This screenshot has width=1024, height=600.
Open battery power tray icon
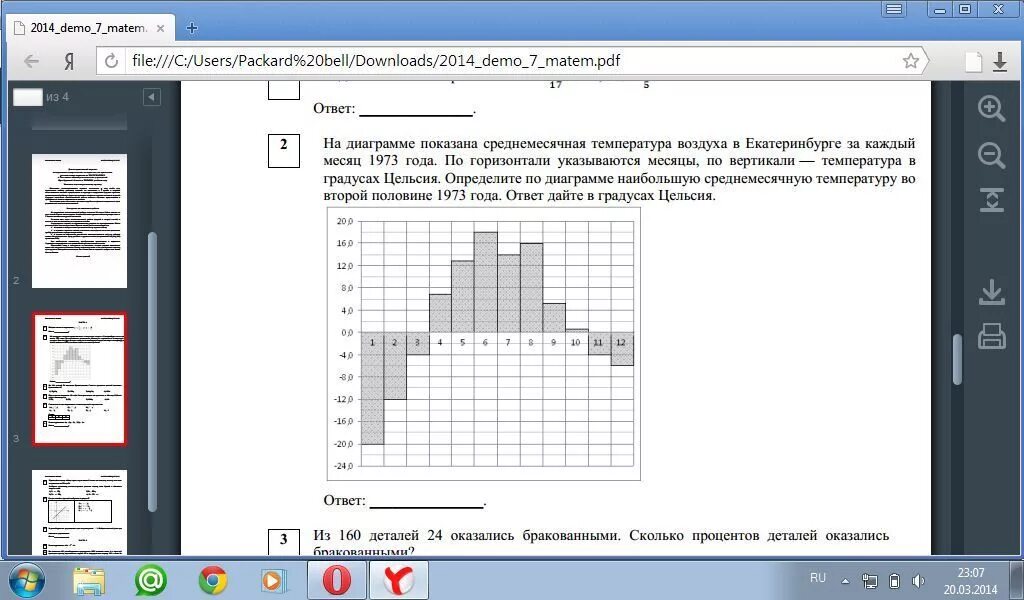(895, 580)
